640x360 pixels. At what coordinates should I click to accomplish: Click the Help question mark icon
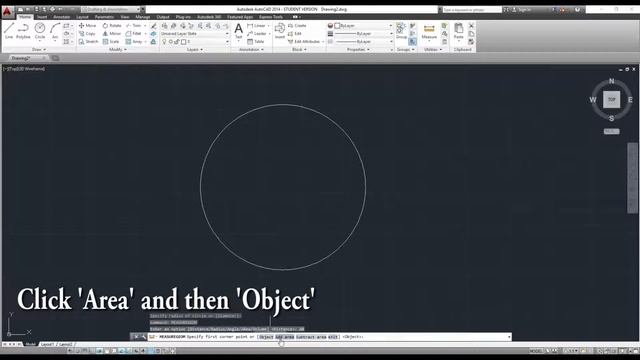point(577,9)
